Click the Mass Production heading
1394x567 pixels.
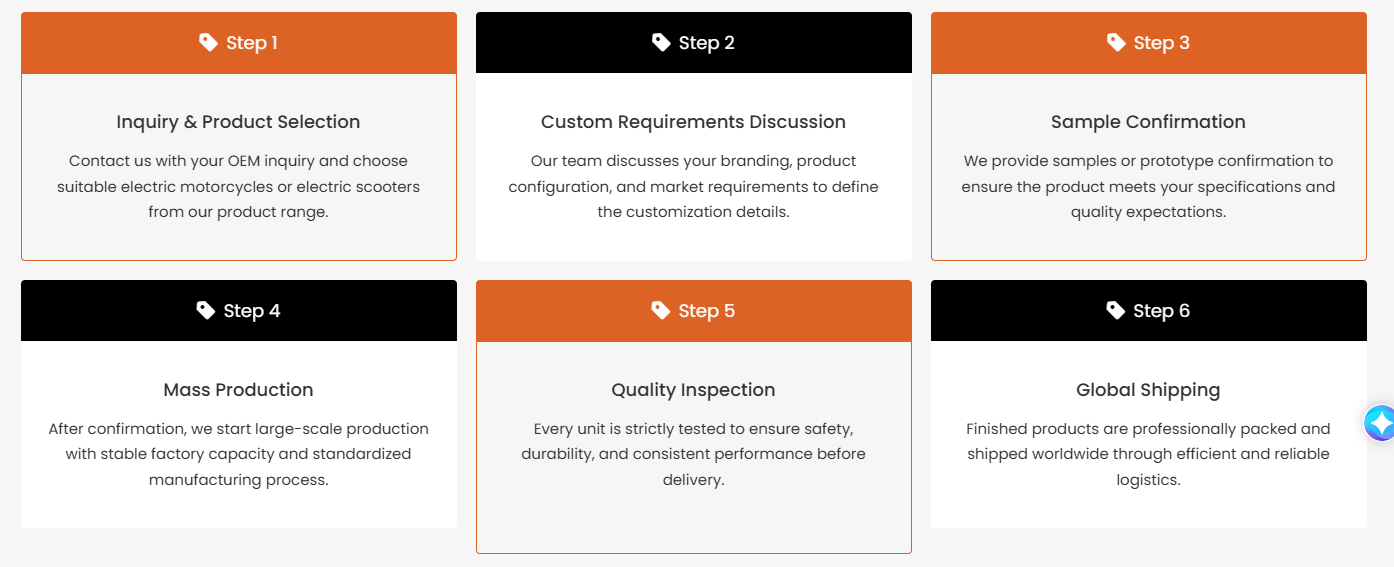pos(238,390)
